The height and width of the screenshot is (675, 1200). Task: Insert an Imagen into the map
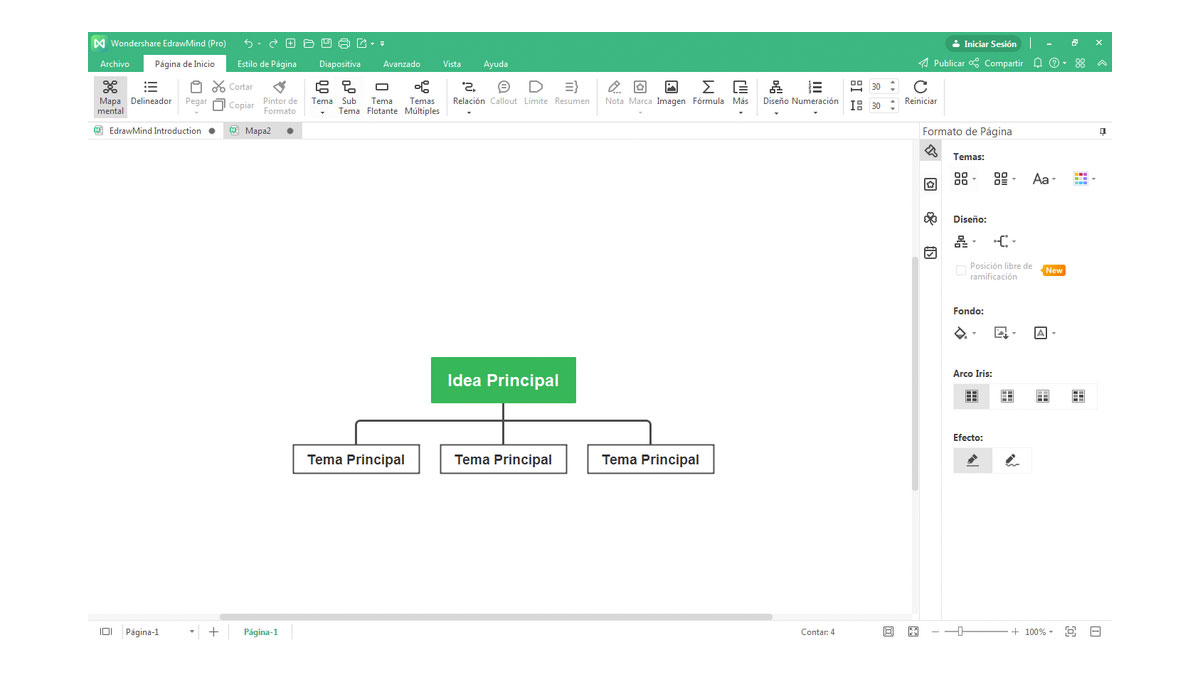point(671,88)
